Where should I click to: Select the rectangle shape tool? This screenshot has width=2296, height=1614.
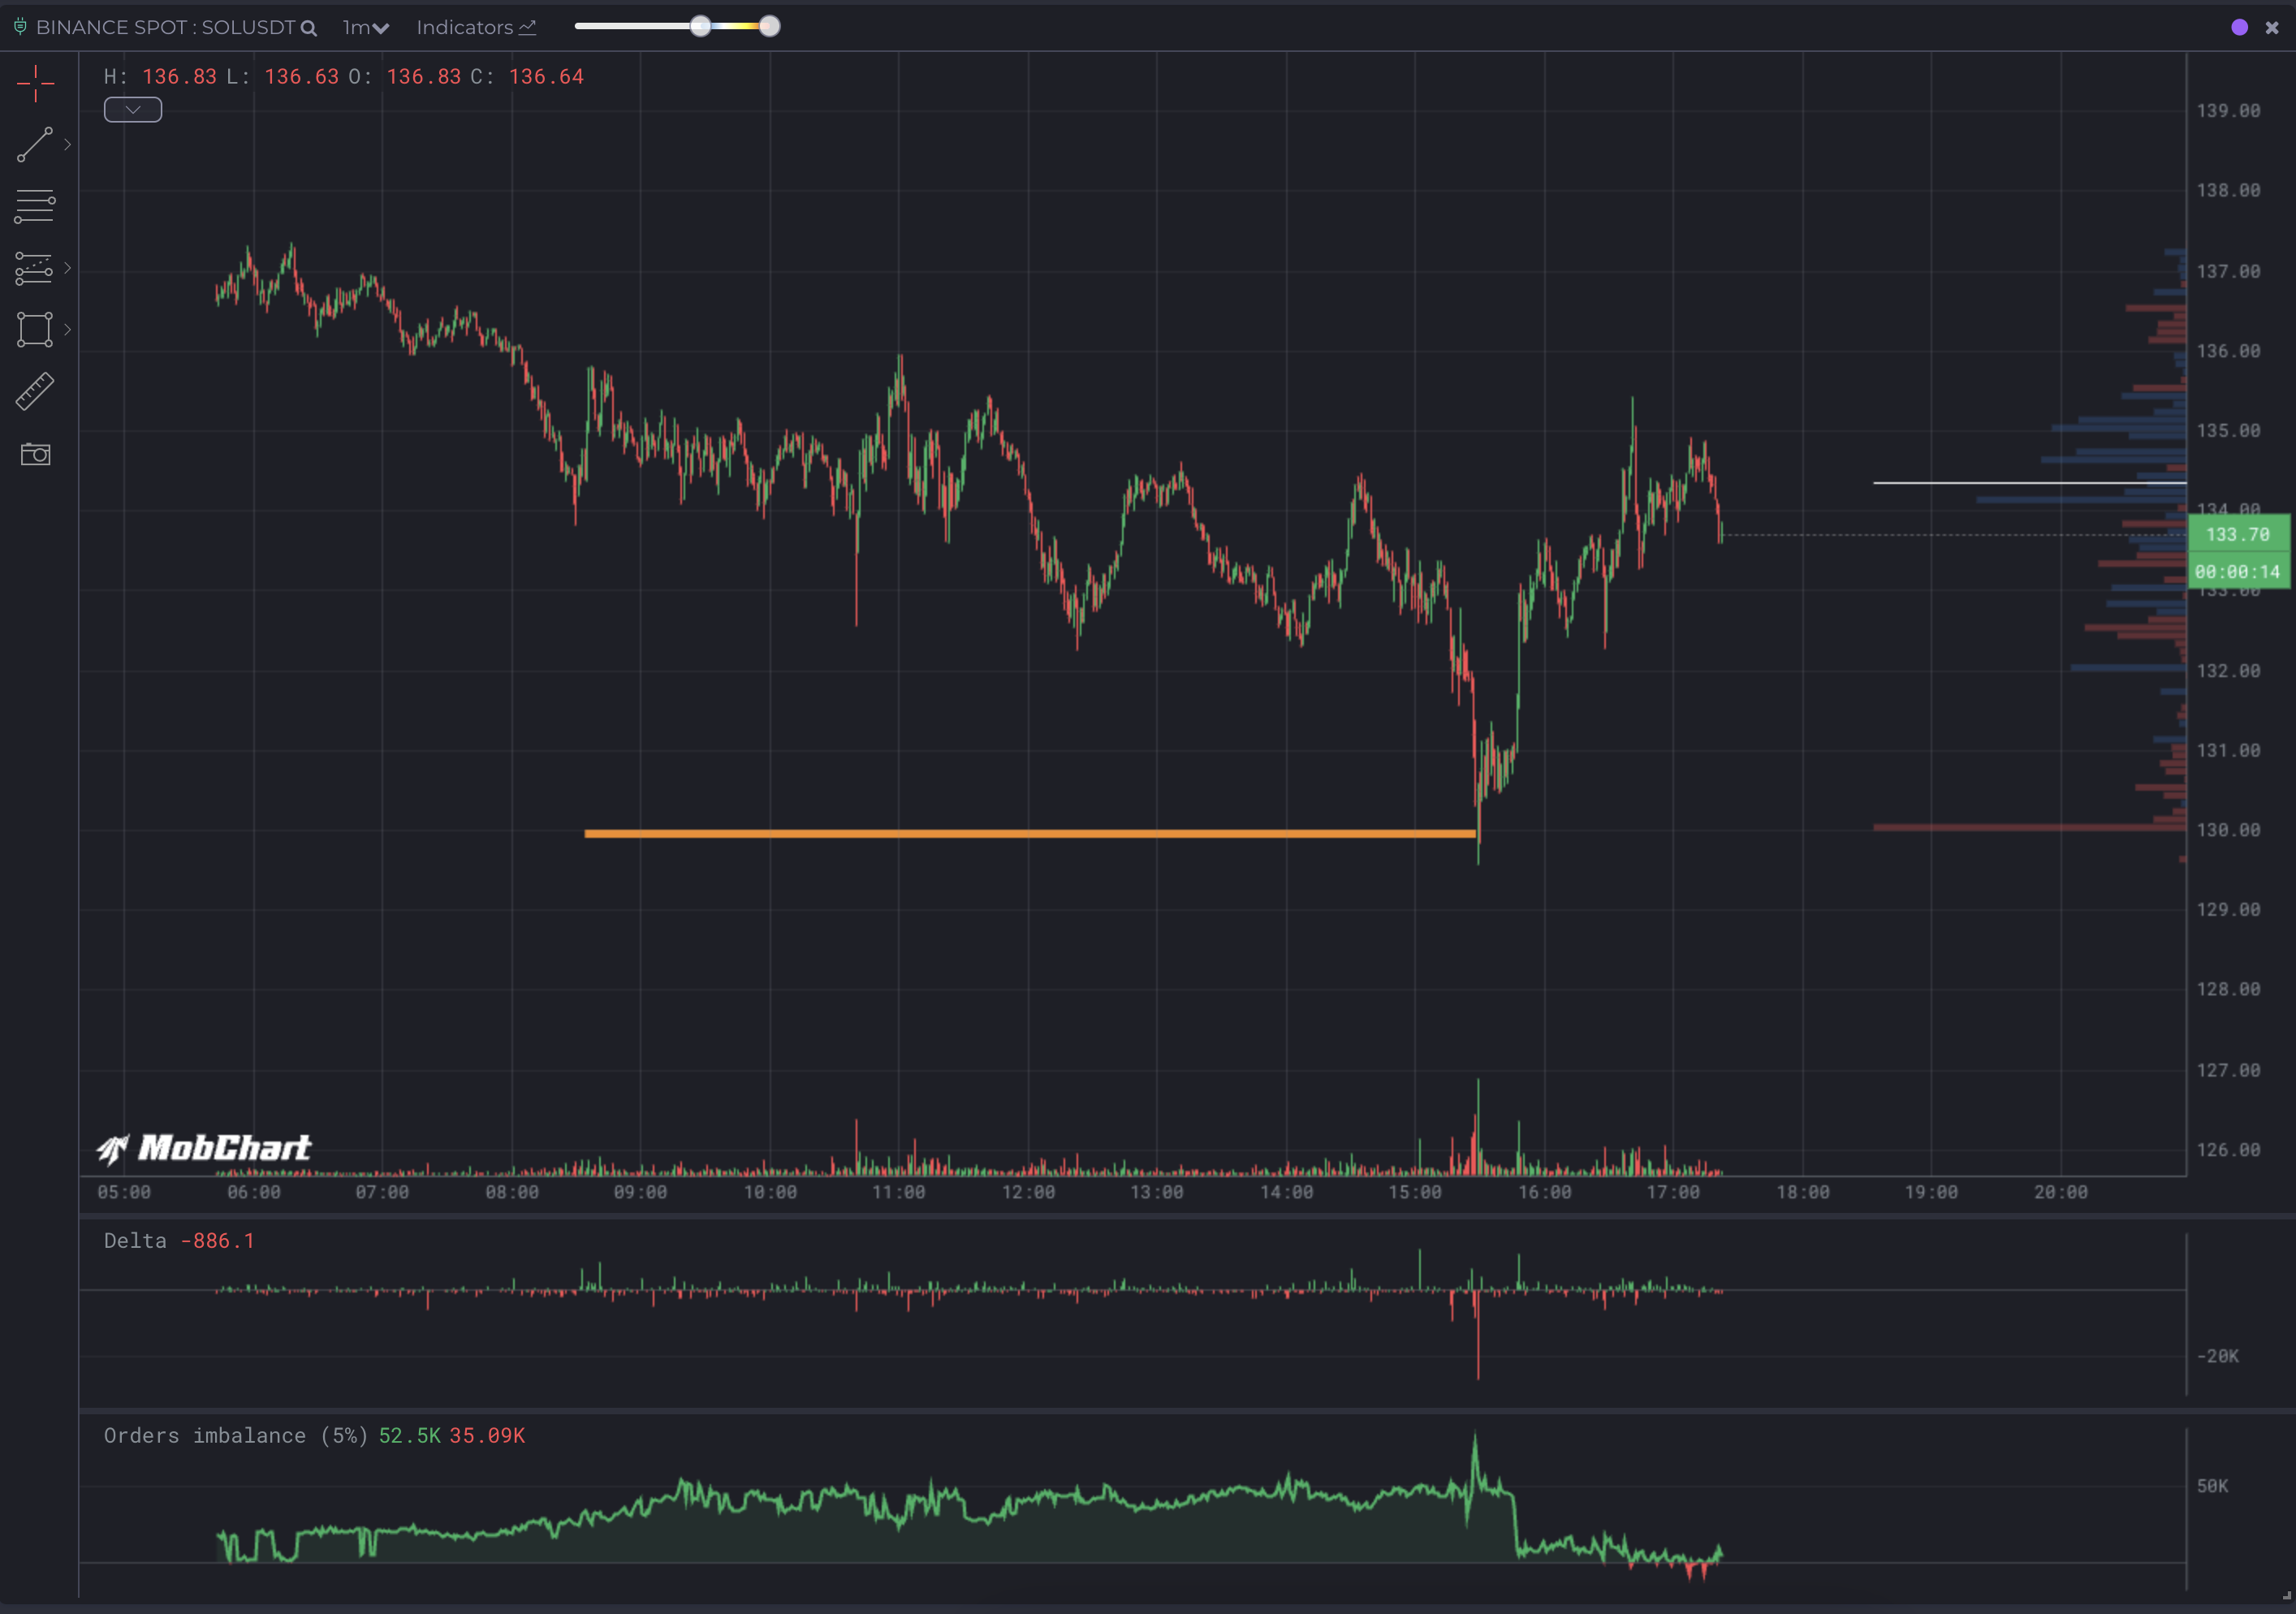pyautogui.click(x=35, y=329)
